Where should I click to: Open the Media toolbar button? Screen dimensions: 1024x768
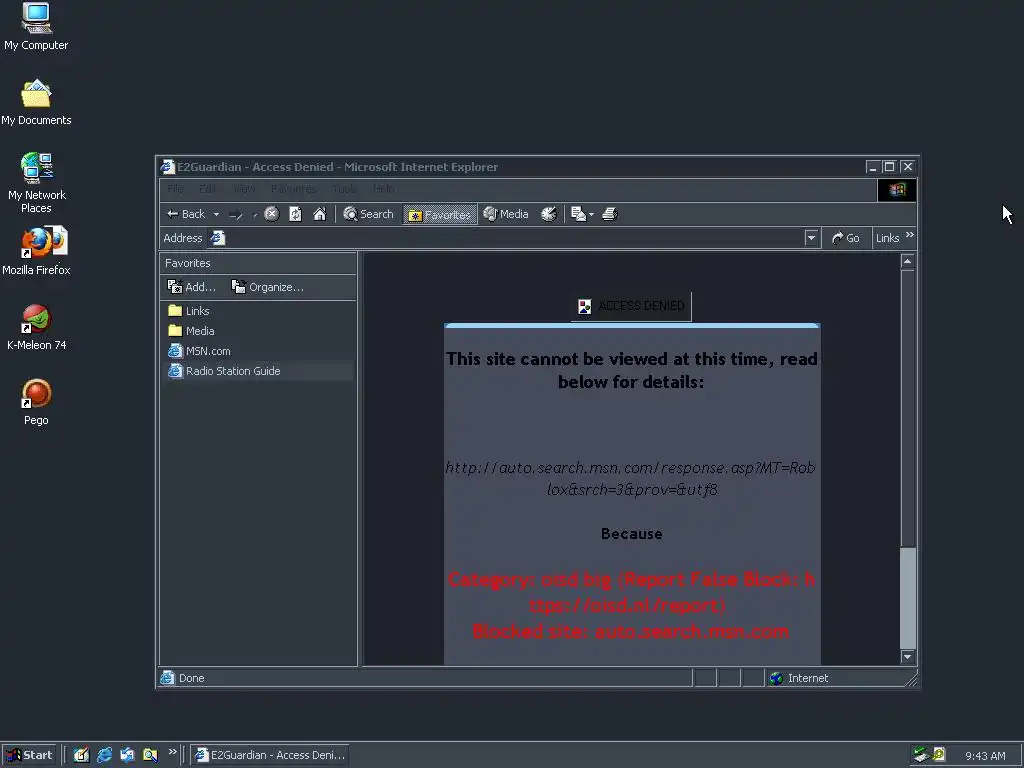[x=506, y=214]
